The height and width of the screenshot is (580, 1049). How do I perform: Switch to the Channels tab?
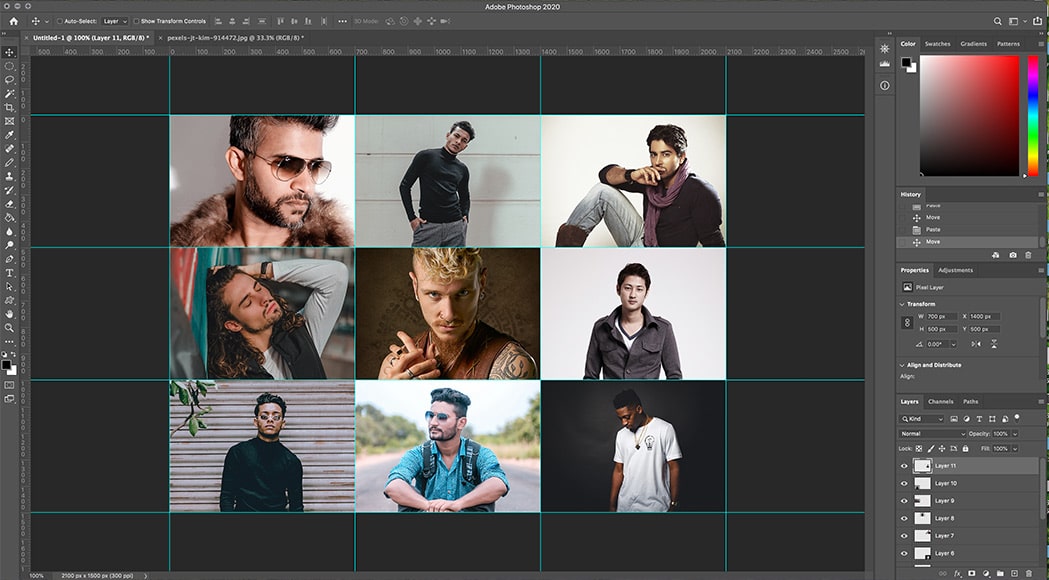[941, 401]
